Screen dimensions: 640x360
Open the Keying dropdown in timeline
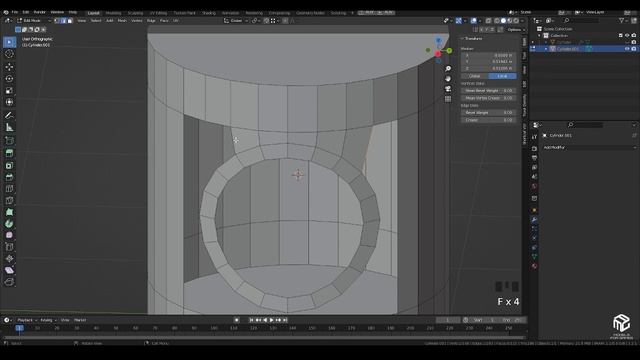(x=48, y=320)
